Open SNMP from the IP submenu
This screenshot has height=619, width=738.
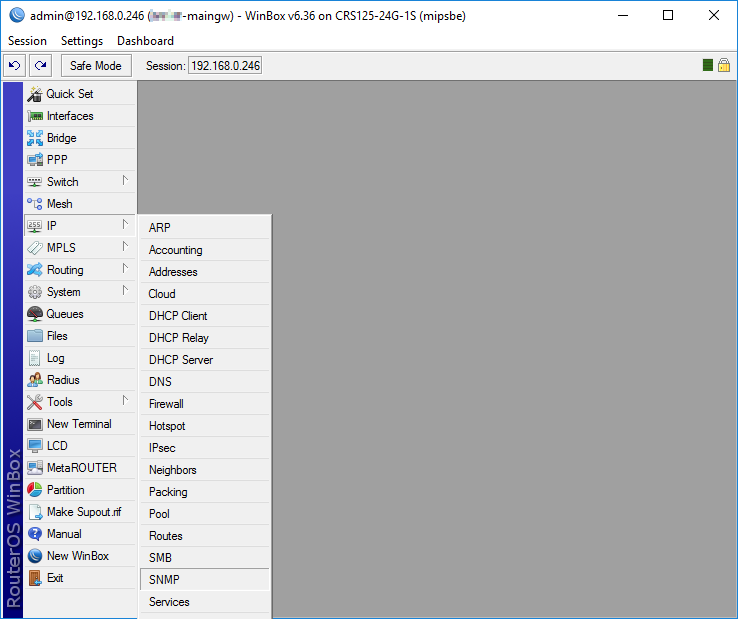(x=205, y=580)
